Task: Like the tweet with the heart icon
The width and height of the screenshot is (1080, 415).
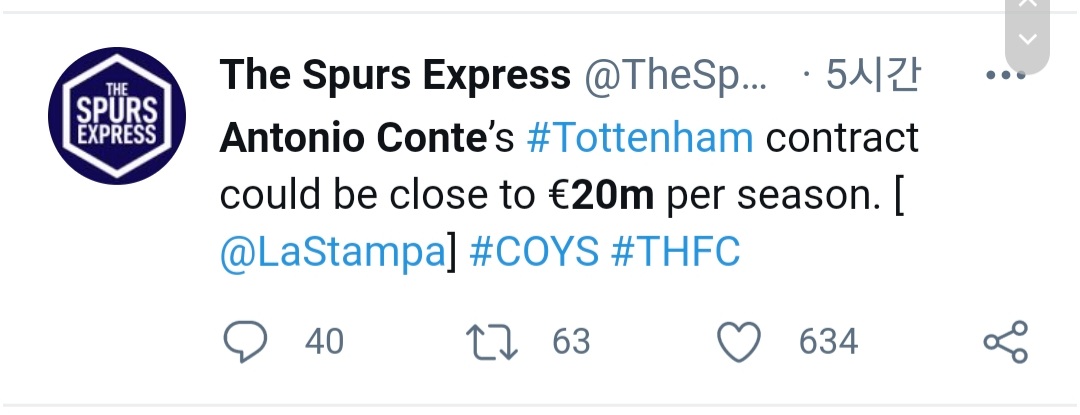Action: (741, 342)
